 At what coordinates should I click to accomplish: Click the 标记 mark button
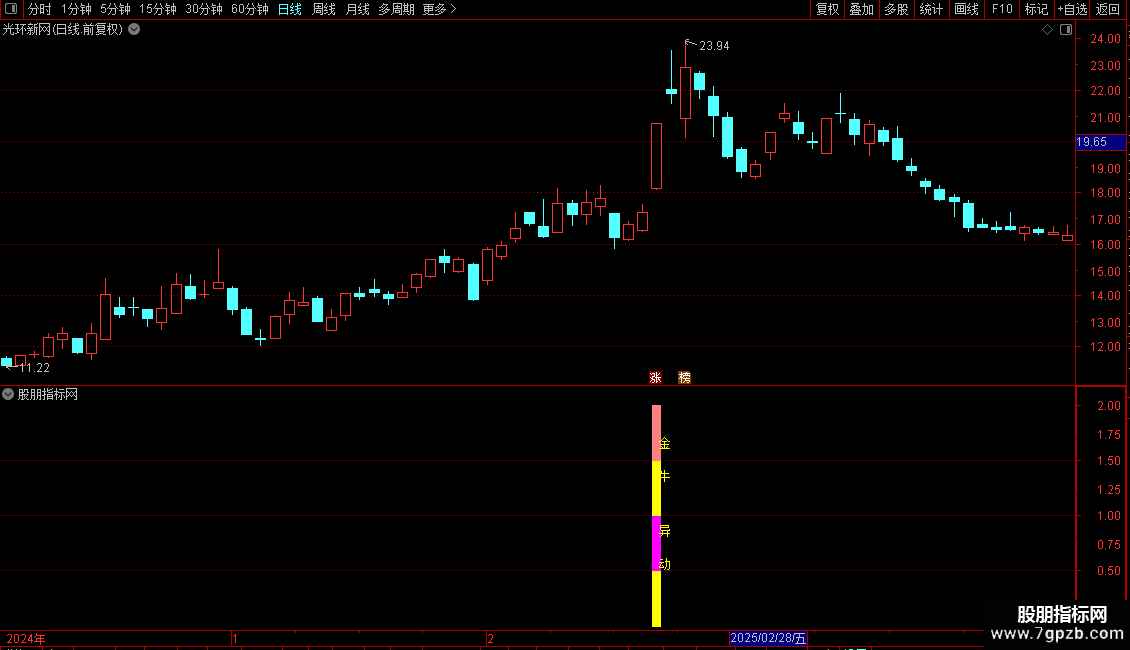(1036, 9)
